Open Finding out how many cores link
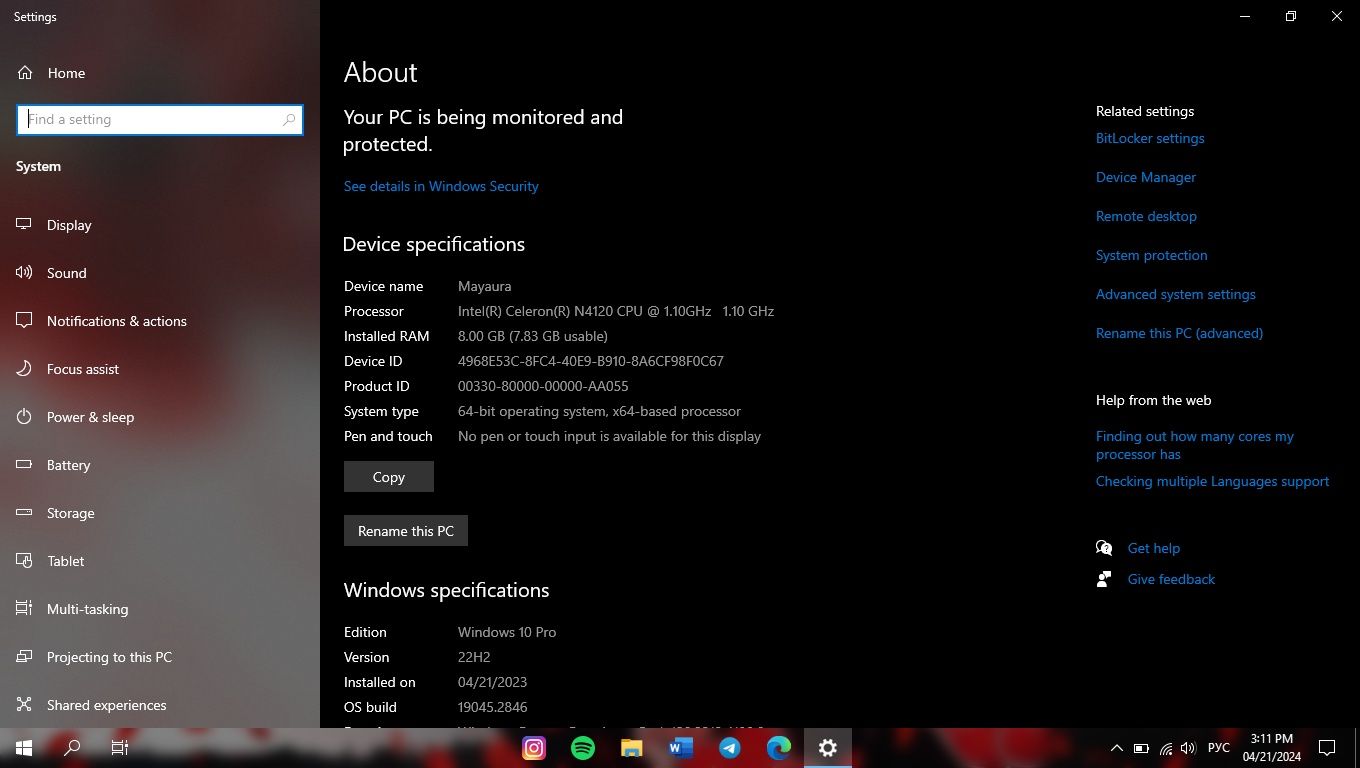The width and height of the screenshot is (1360, 768). [x=1195, y=445]
